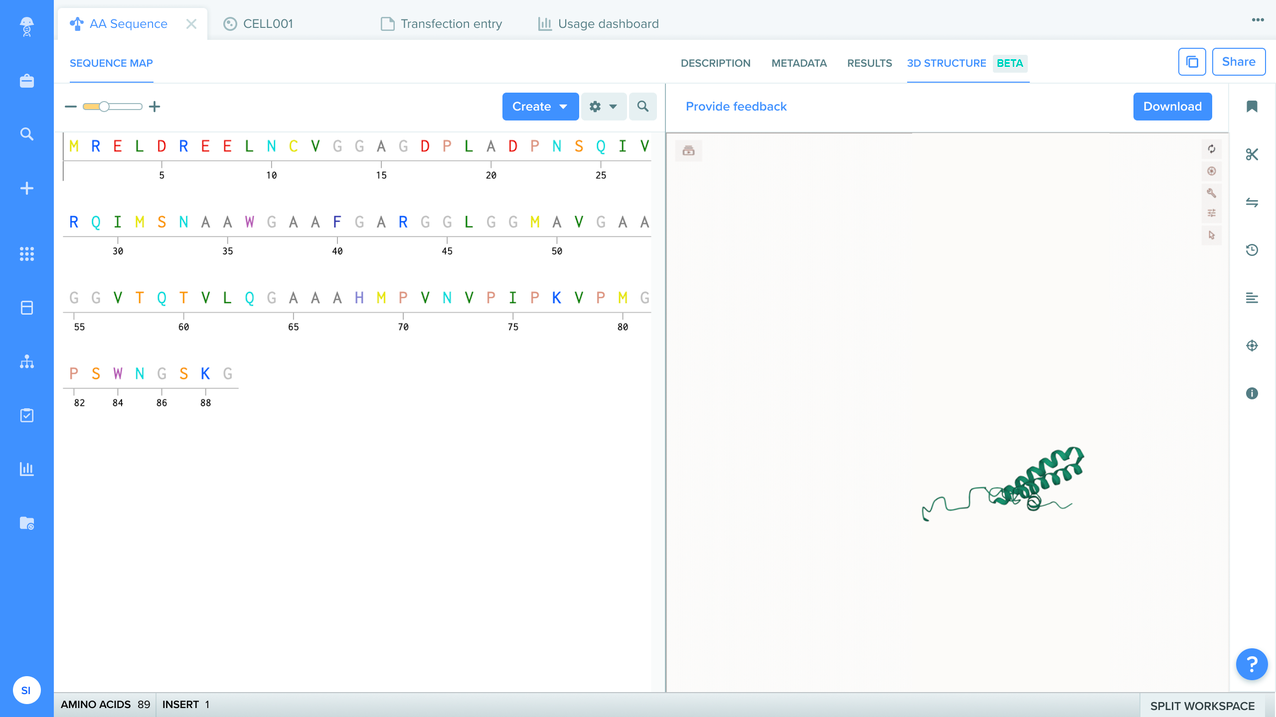Expand the gear settings dropdown
Image resolution: width=1276 pixels, height=717 pixels.
click(602, 106)
